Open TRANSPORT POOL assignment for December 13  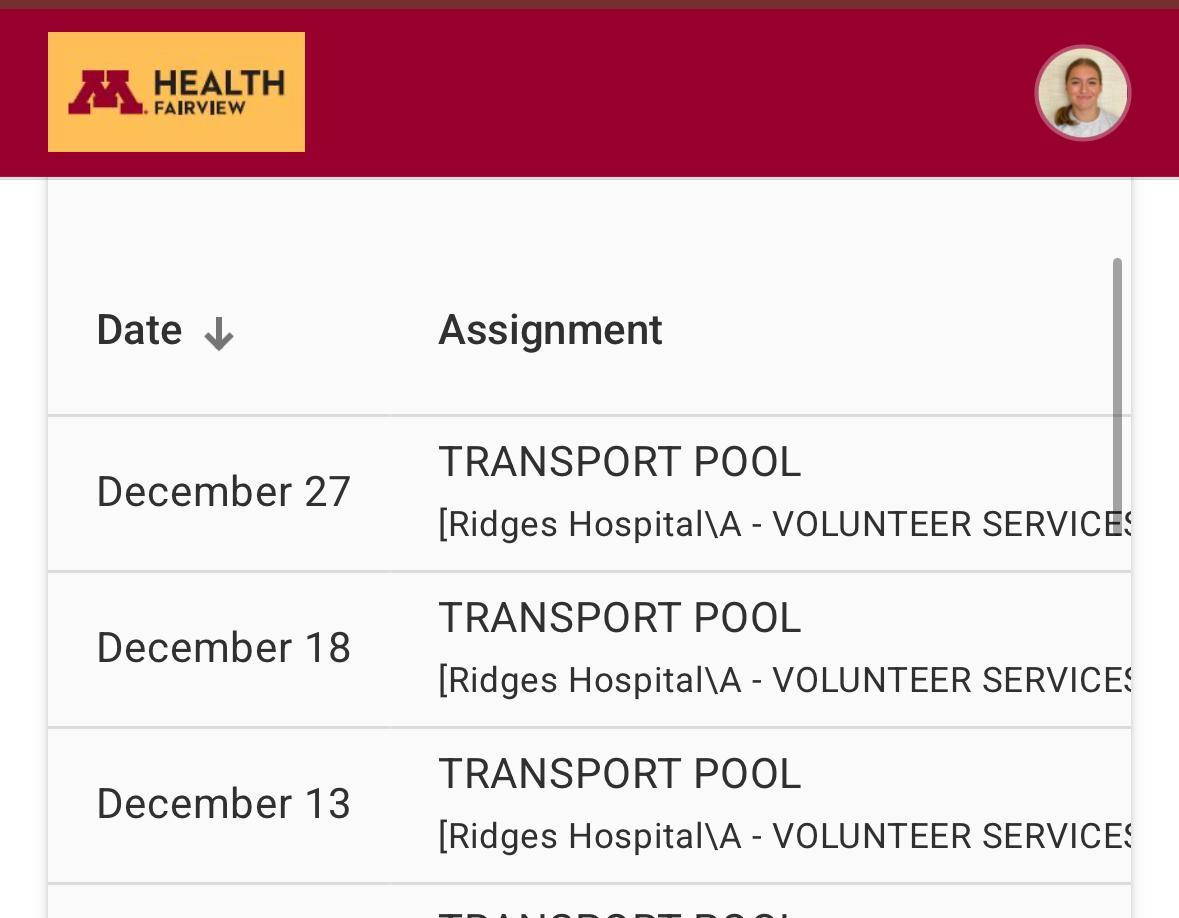point(620,774)
